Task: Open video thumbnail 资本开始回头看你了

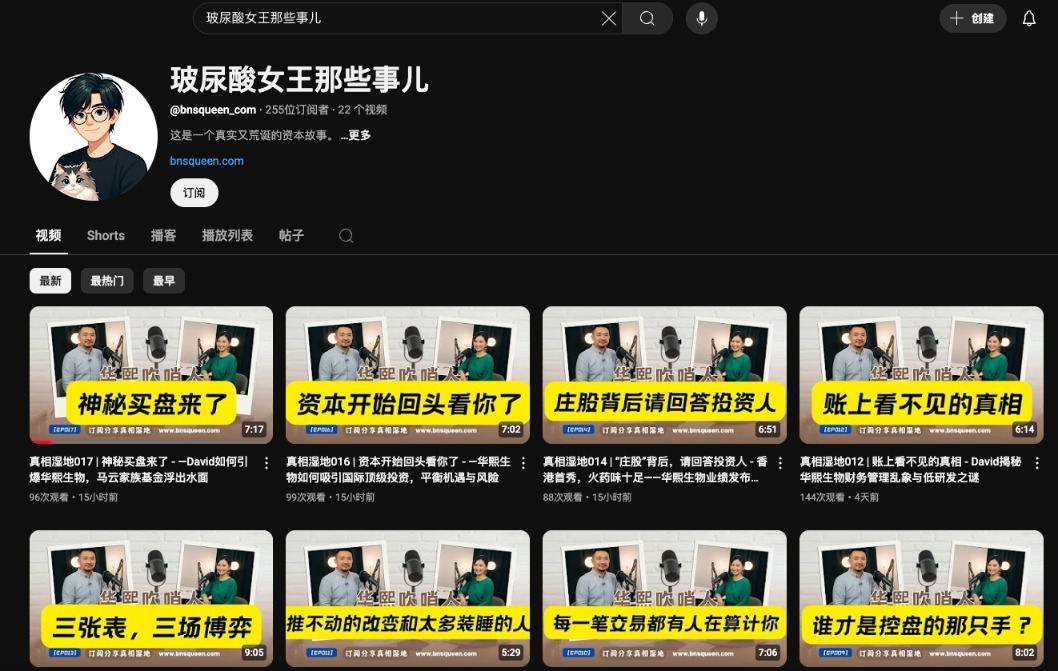Action: (x=408, y=375)
